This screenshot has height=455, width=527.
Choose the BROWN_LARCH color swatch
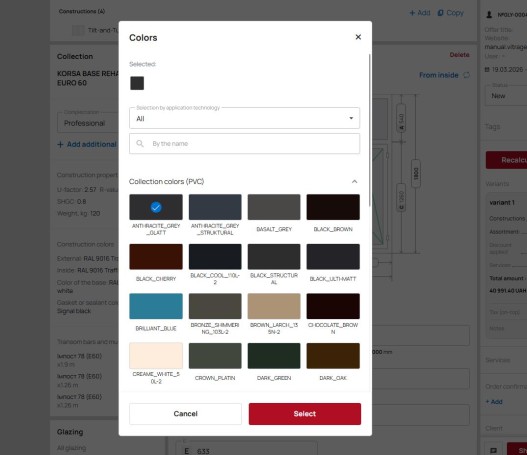pyautogui.click(x=274, y=306)
